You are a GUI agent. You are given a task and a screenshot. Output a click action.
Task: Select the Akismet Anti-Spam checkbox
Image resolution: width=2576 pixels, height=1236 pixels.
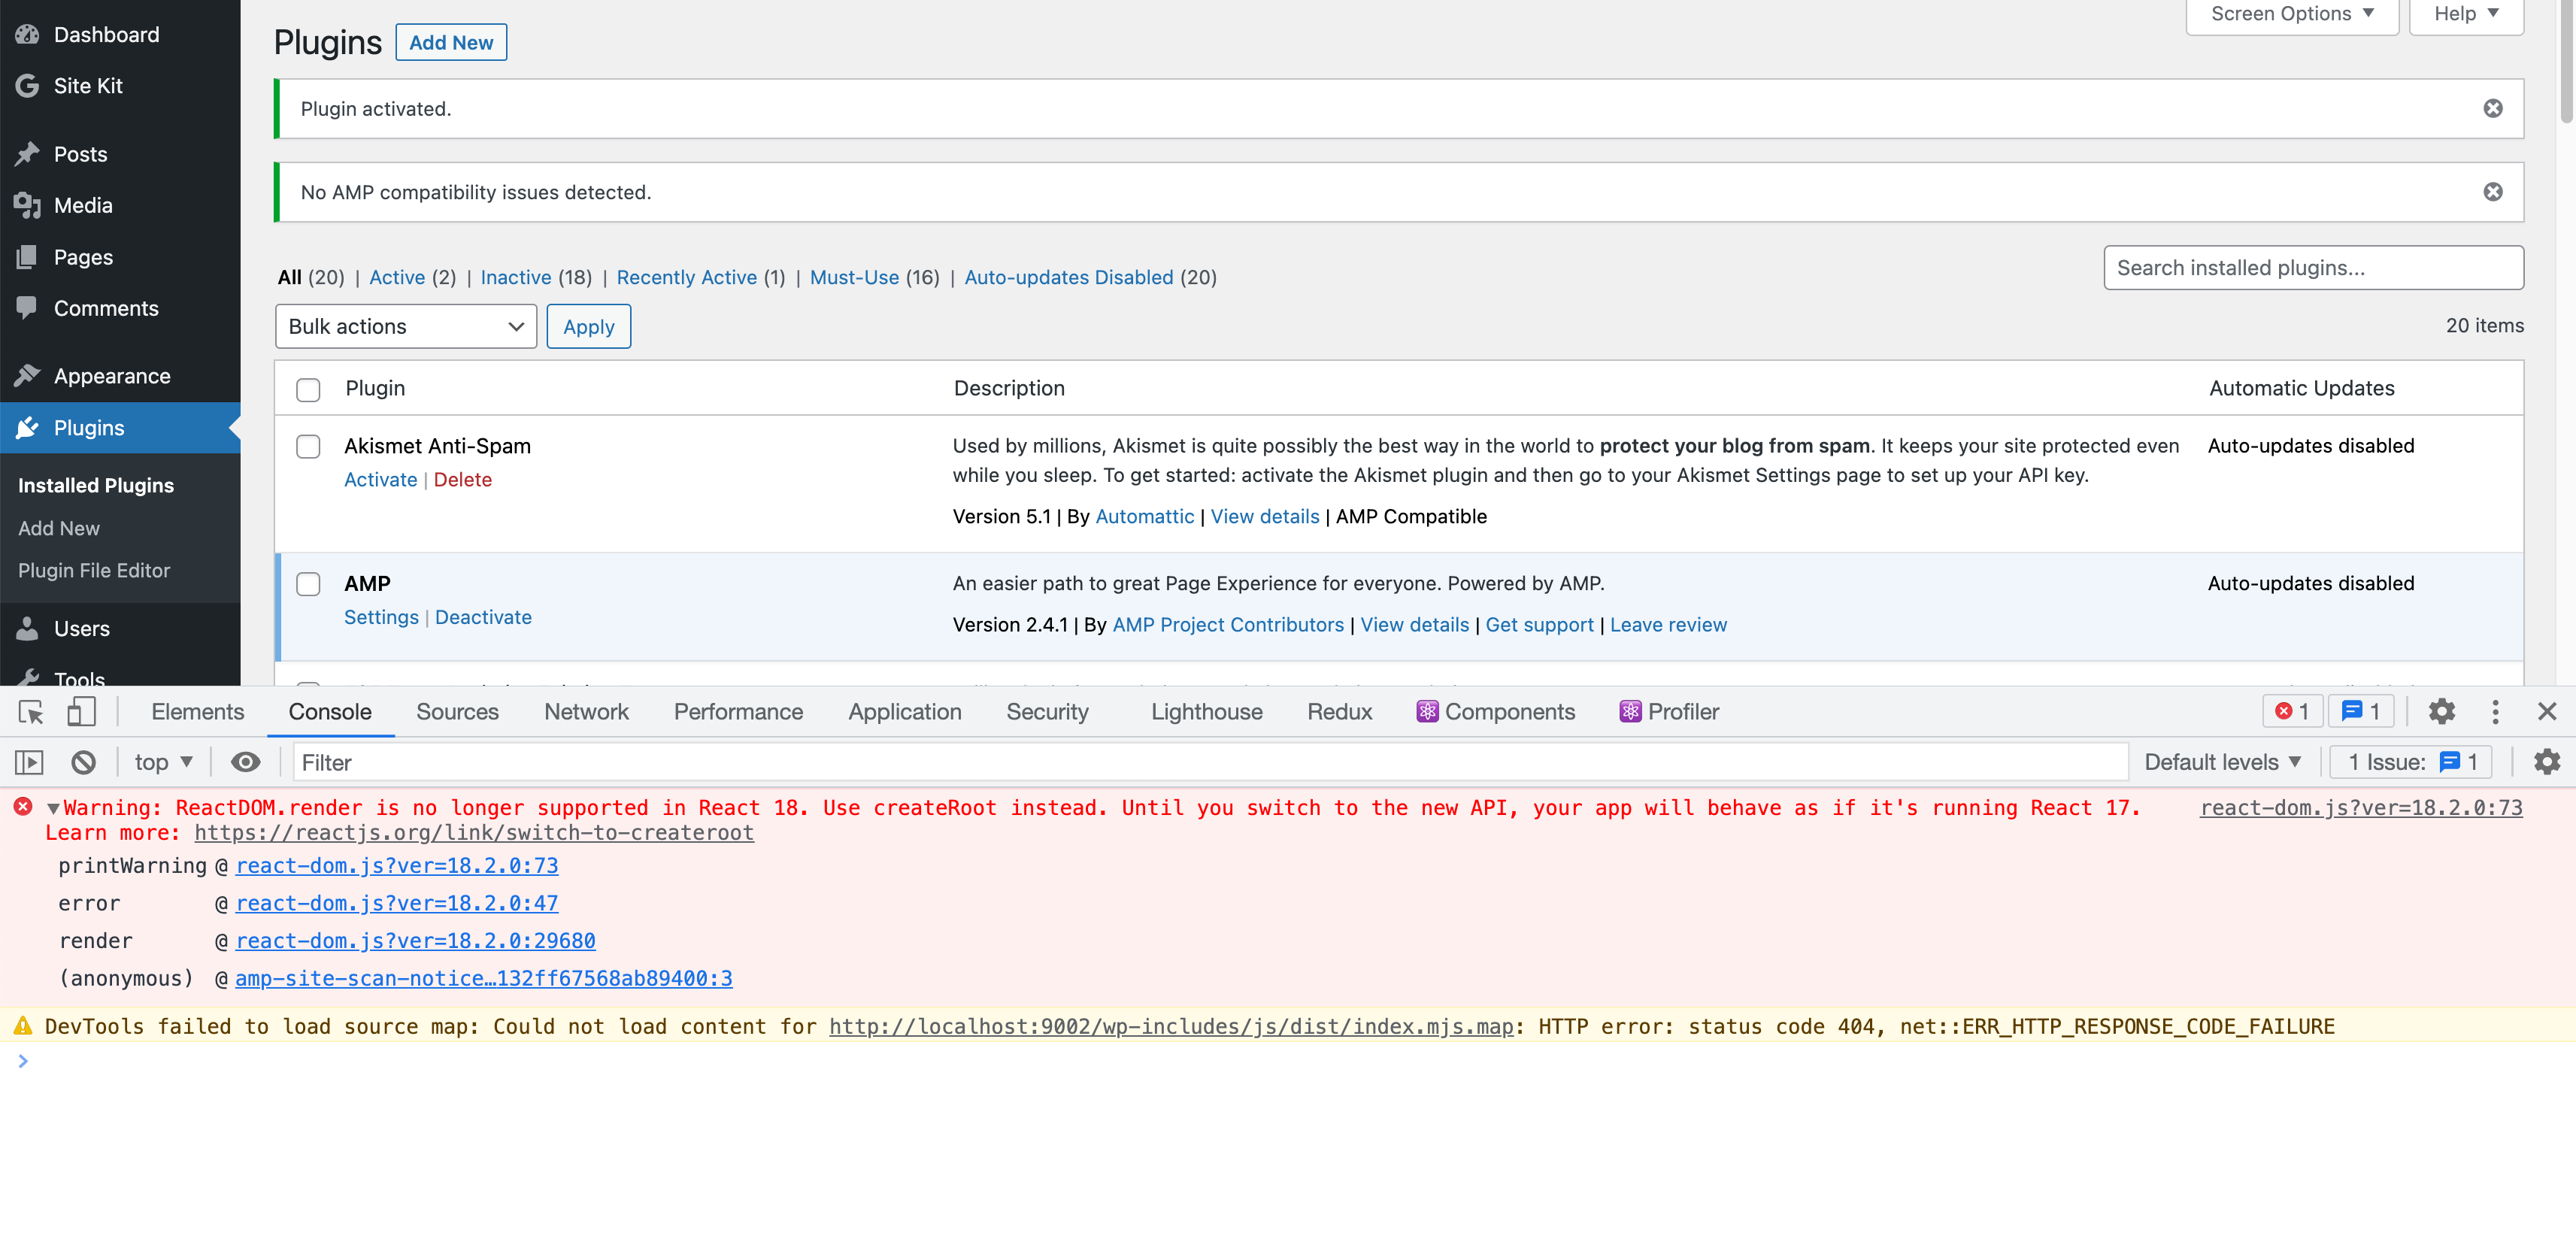pos(308,447)
